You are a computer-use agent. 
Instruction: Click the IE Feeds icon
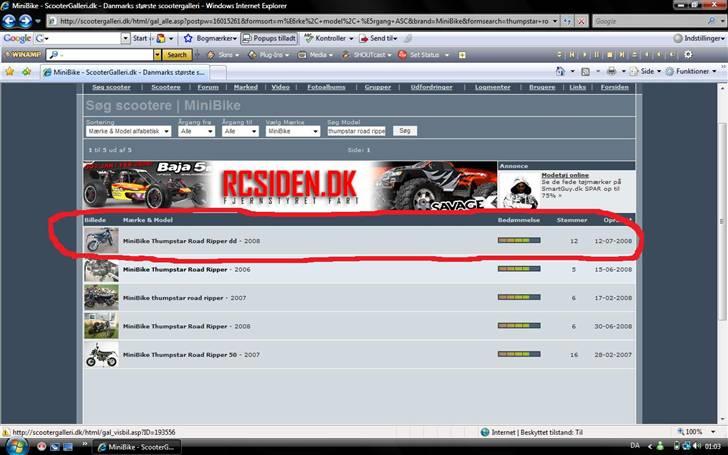pyautogui.click(x=585, y=72)
